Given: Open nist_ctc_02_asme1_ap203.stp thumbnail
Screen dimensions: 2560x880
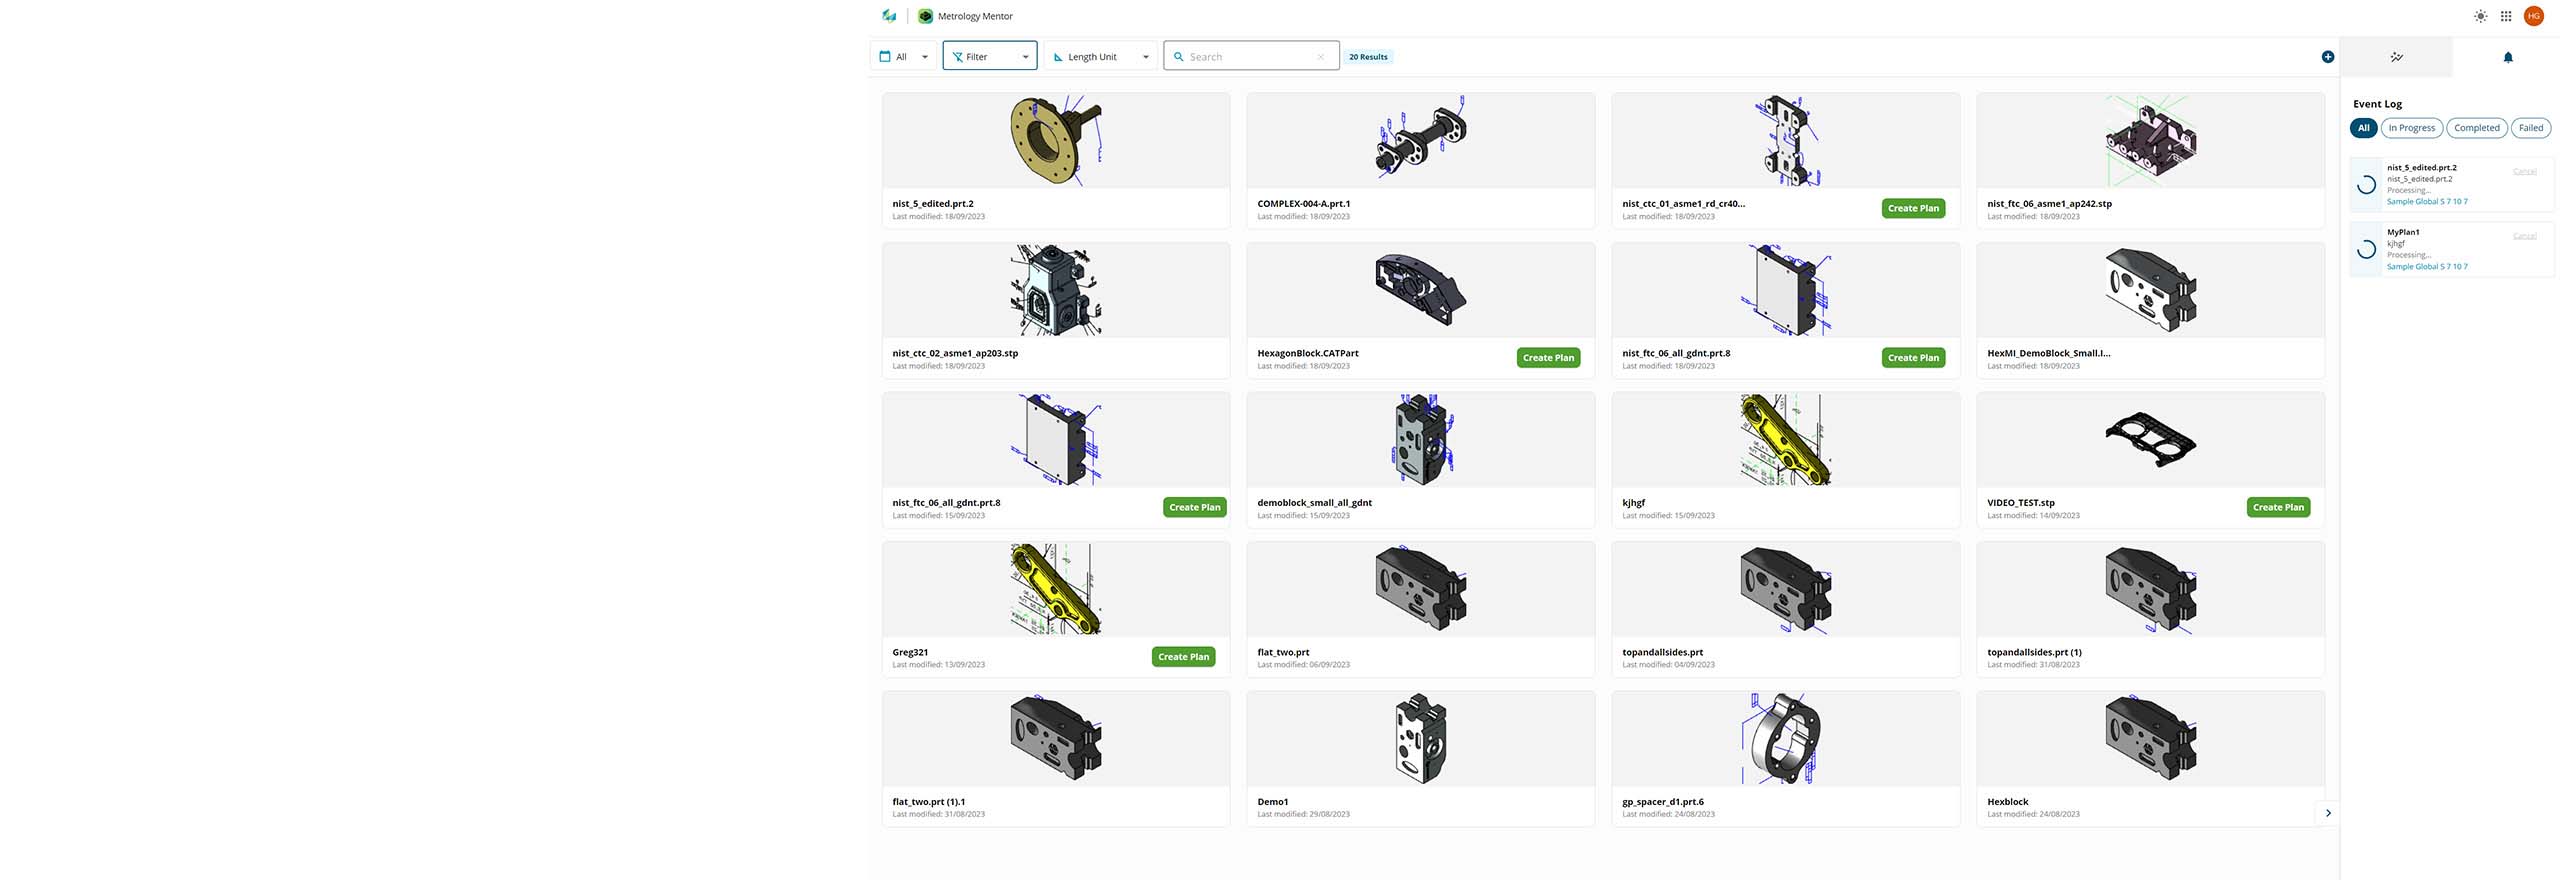Looking at the screenshot, I should (x=1056, y=290).
